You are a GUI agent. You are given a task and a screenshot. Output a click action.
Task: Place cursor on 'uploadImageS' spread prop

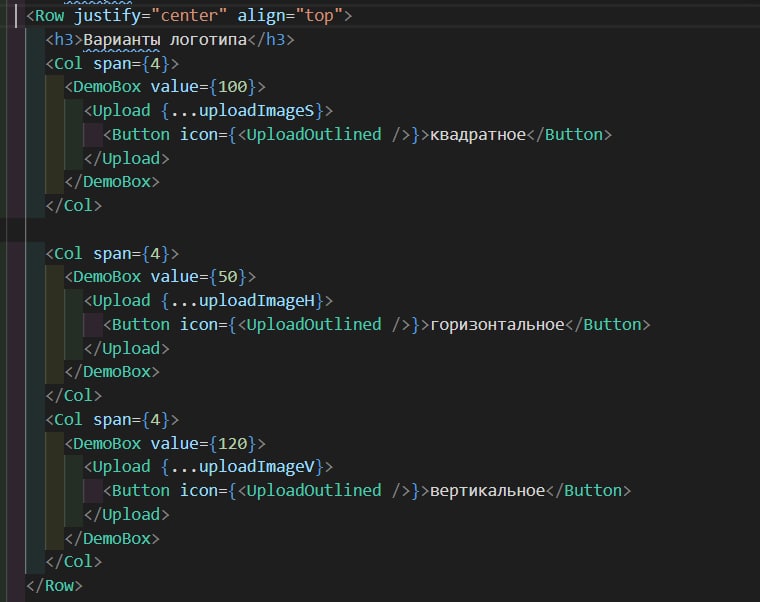click(x=257, y=111)
